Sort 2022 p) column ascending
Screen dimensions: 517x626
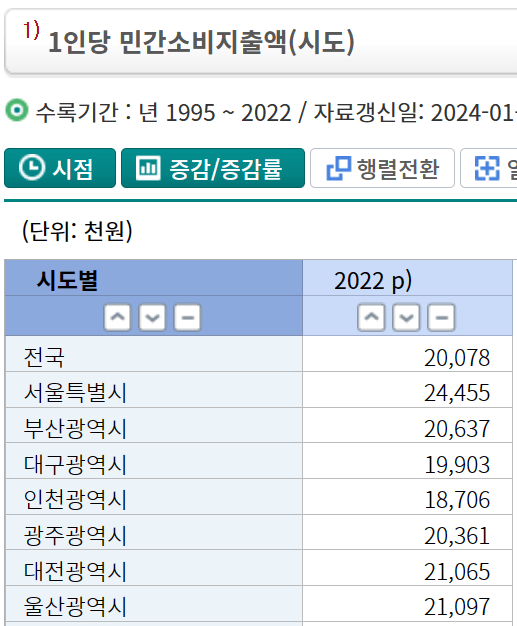pos(371,317)
